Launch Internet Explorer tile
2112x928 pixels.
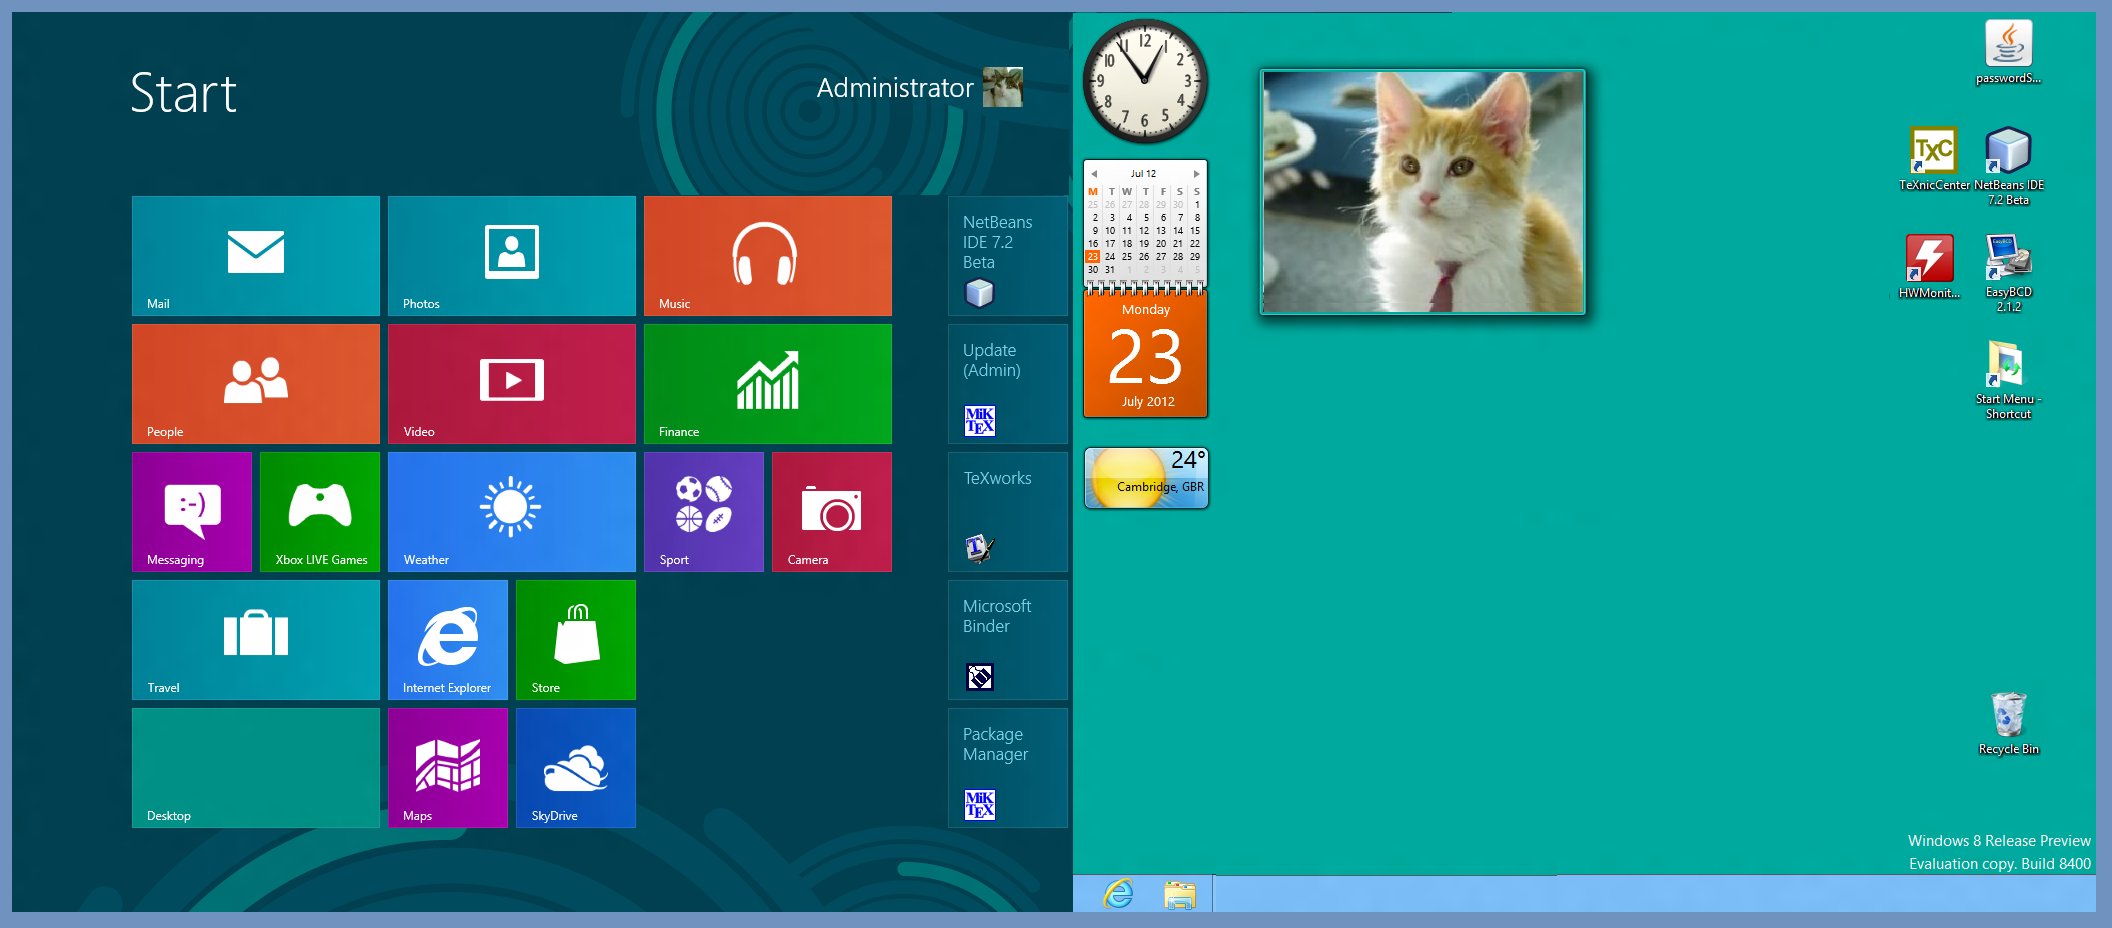pos(448,640)
